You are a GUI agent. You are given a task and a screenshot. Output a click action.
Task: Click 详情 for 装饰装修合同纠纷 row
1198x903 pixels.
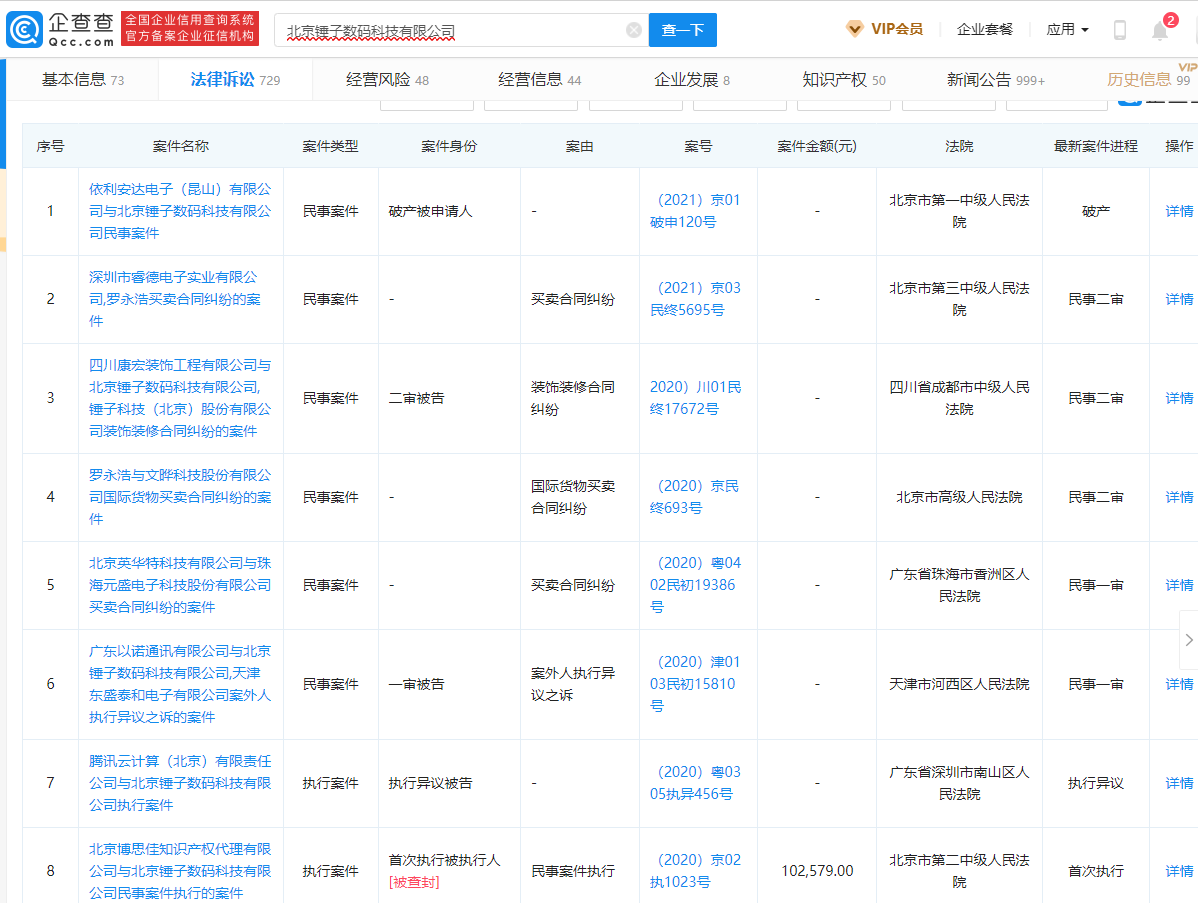[1179, 398]
